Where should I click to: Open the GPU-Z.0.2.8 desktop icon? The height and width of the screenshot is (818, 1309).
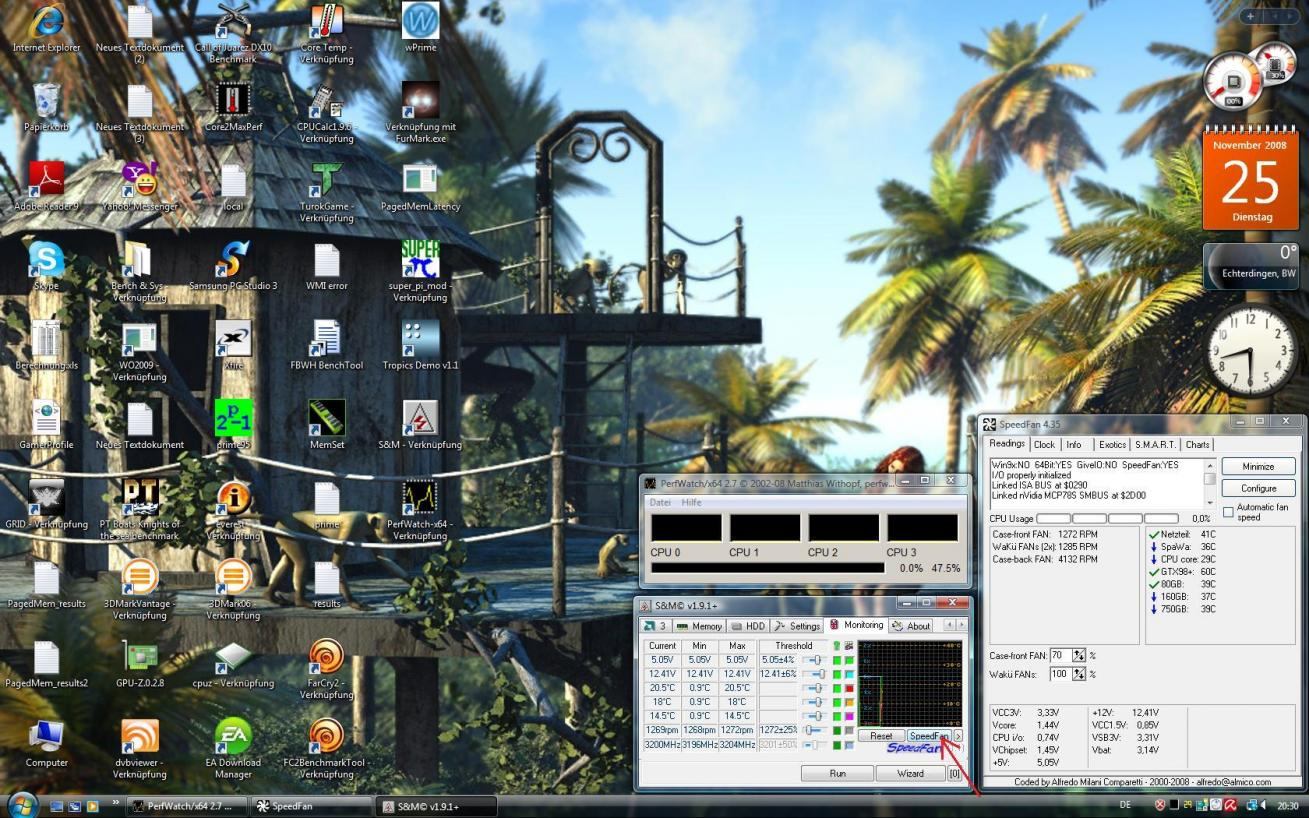139,662
